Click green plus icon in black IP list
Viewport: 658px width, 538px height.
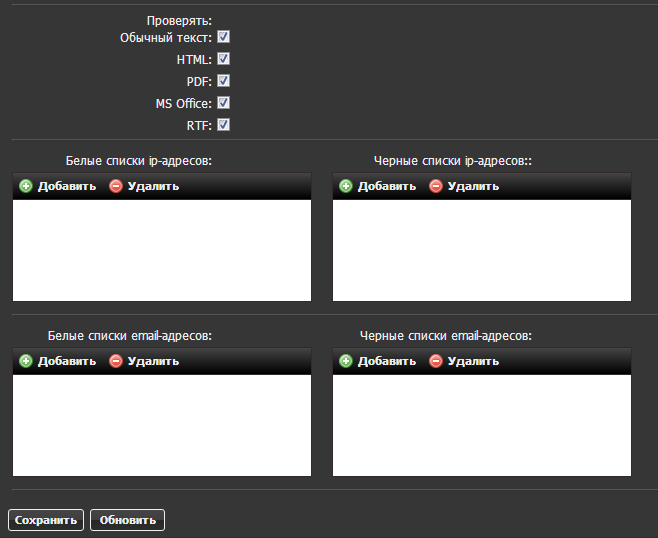click(x=346, y=186)
